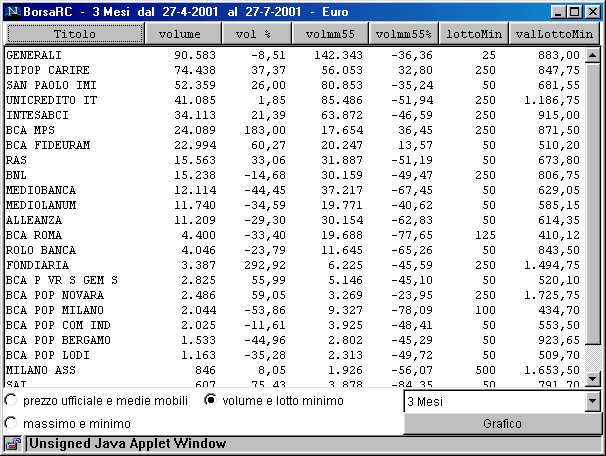
Task: Click FONDIARIA vol % value 292,92
Action: click(x=265, y=265)
